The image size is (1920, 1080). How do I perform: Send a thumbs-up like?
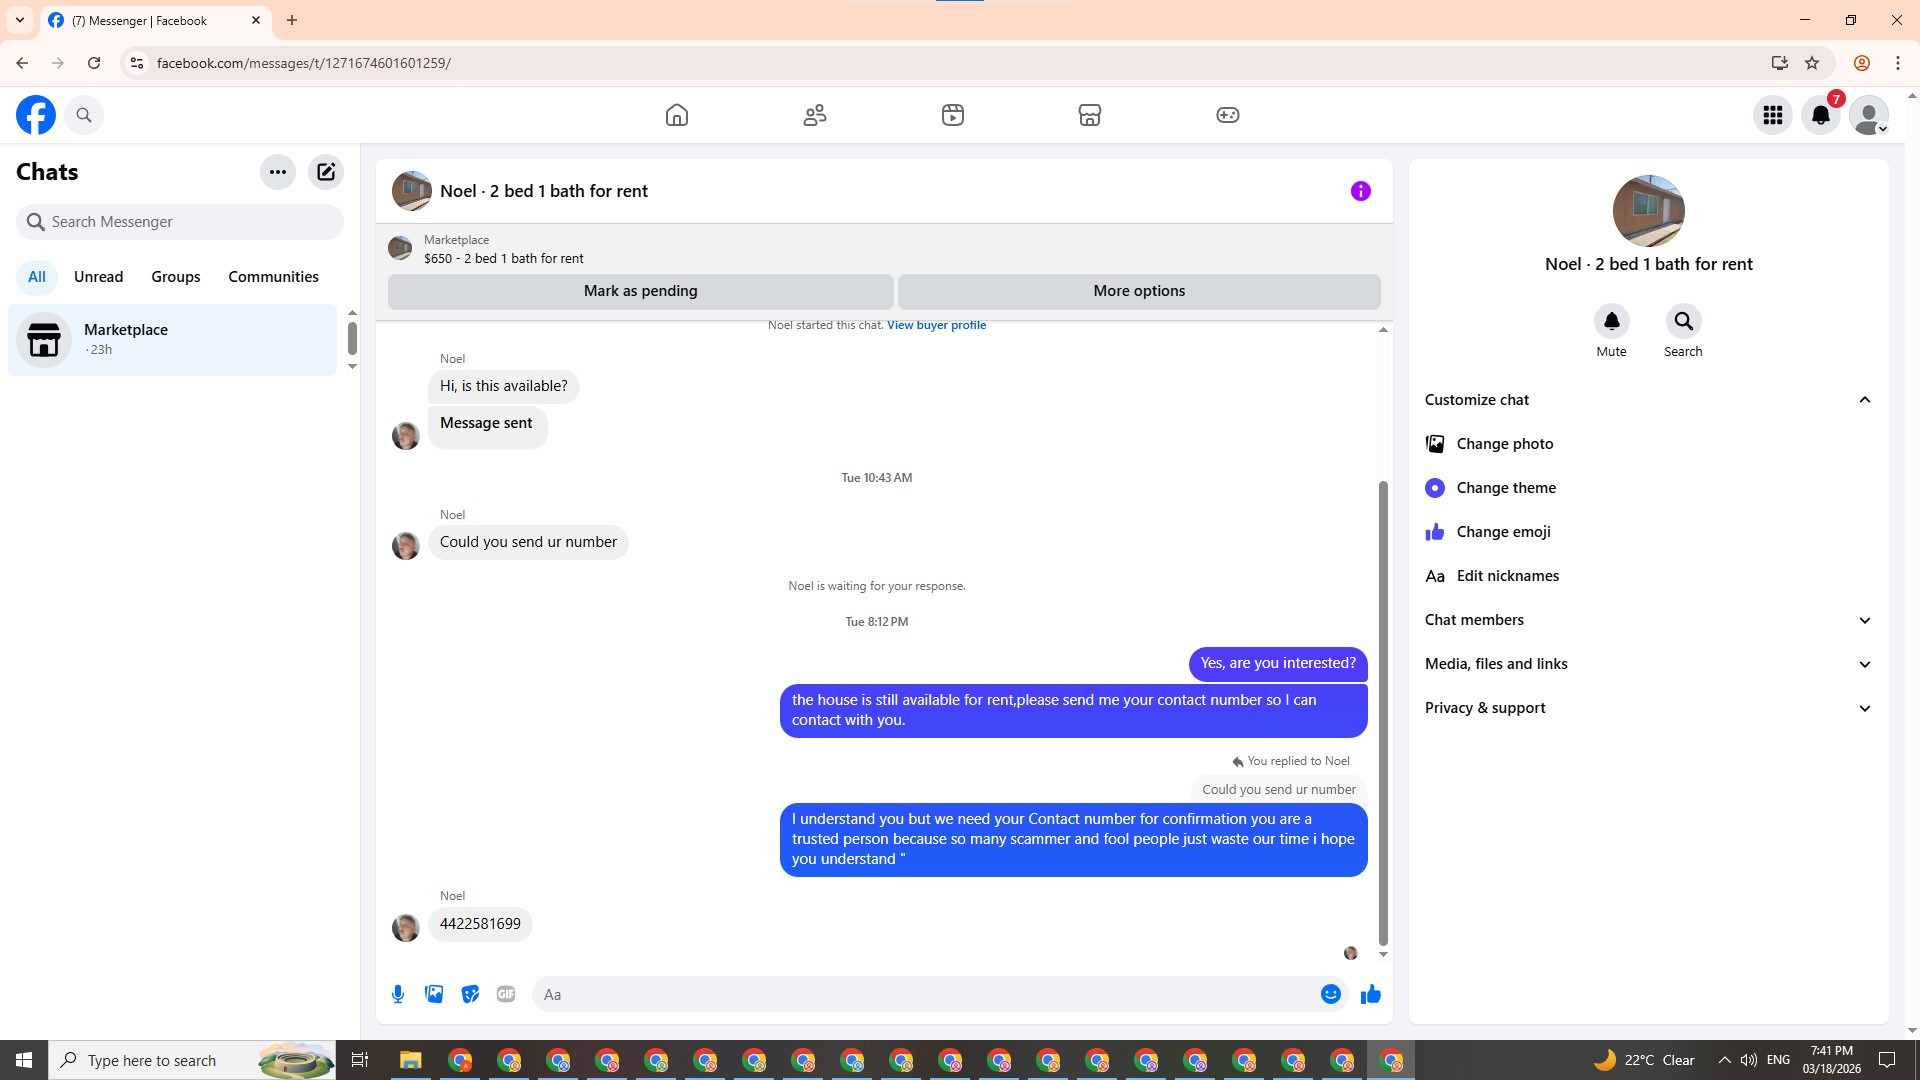coord(1370,994)
